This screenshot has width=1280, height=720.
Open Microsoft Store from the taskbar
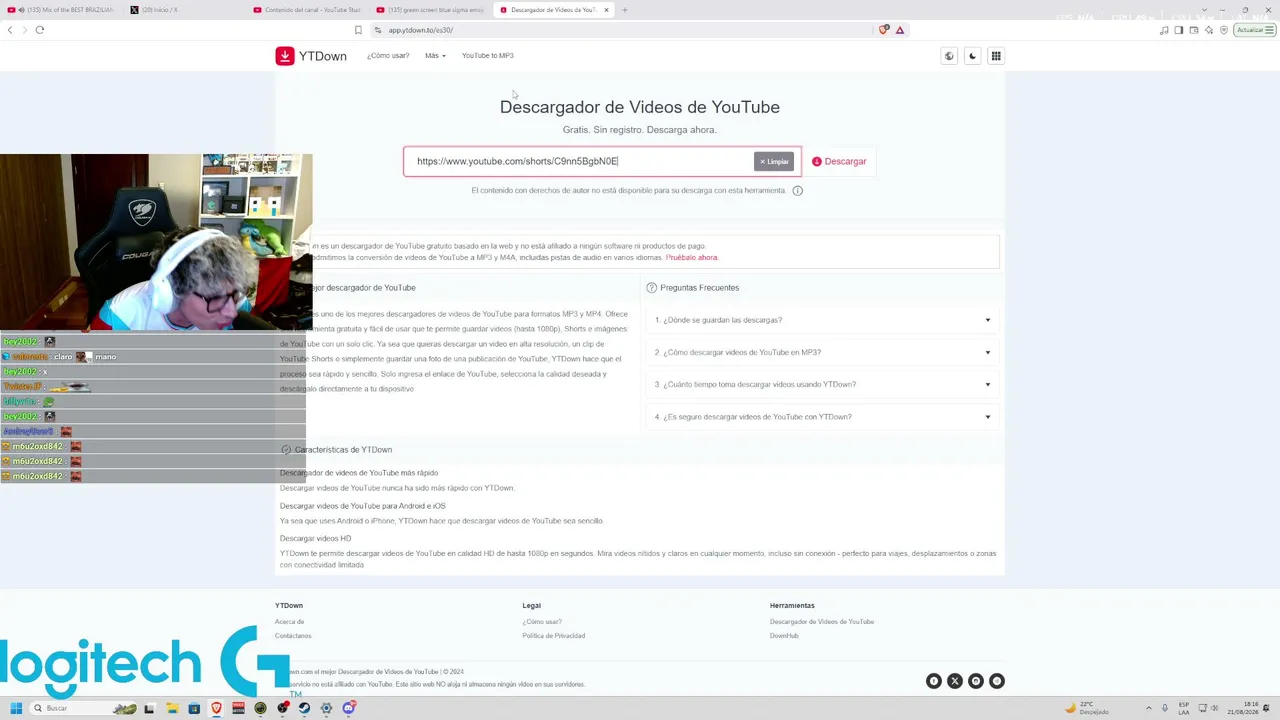[x=194, y=708]
